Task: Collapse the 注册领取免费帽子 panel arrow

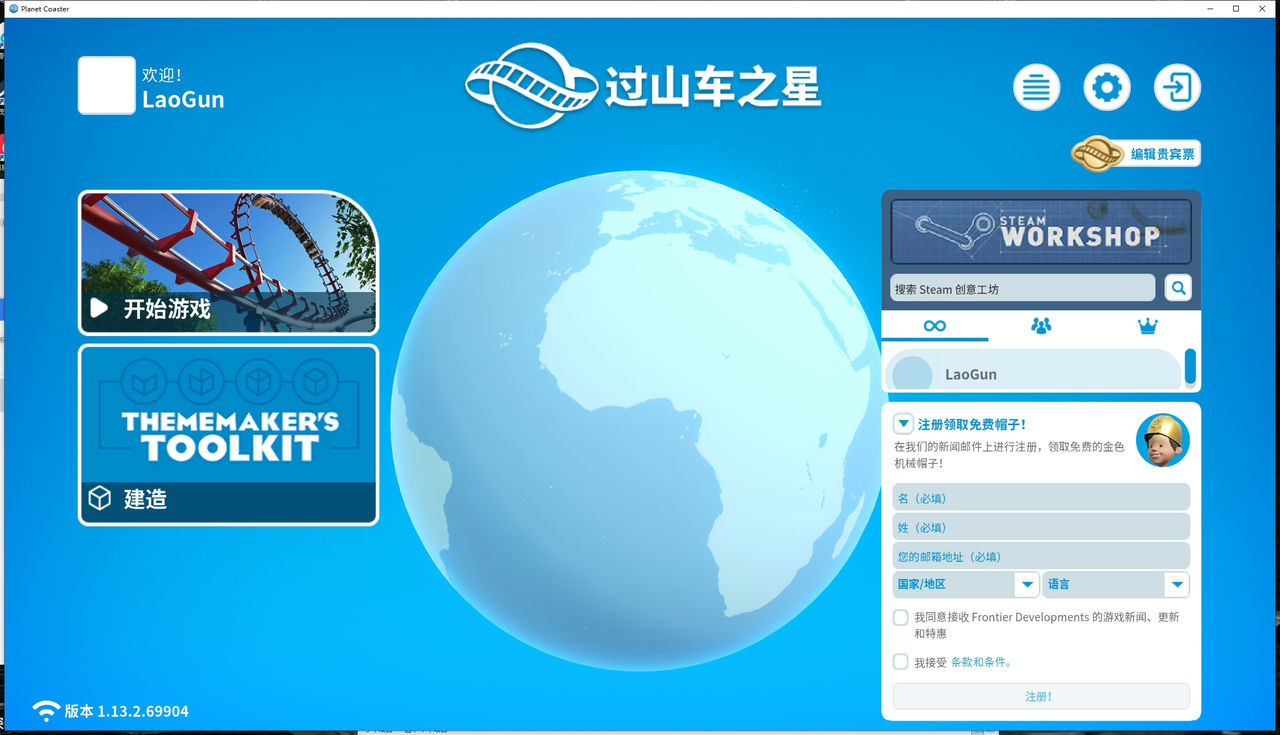Action: coord(903,424)
